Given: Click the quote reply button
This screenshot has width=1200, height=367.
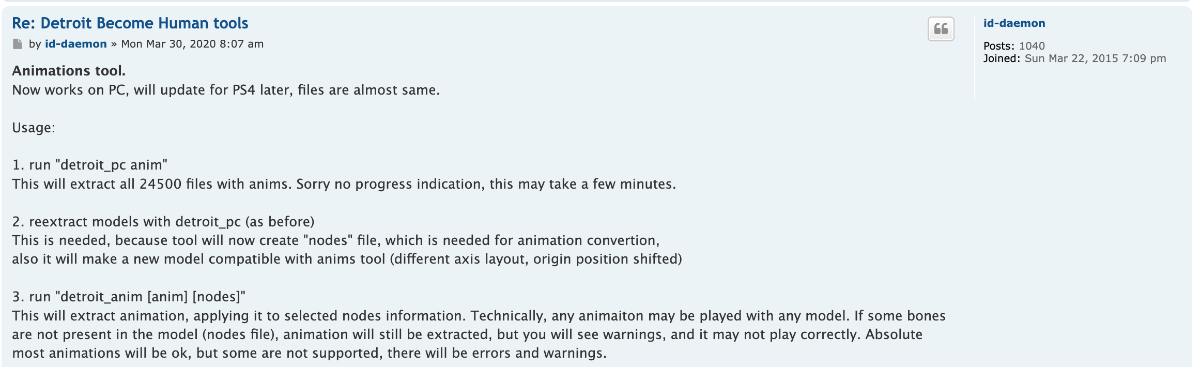Looking at the screenshot, I should click(x=940, y=30).
